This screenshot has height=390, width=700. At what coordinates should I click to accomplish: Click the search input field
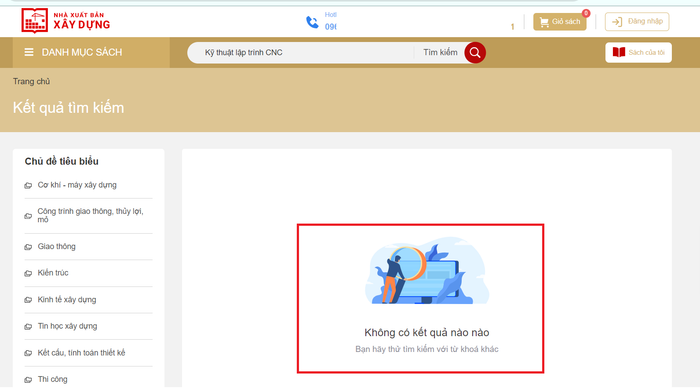[x=301, y=53]
